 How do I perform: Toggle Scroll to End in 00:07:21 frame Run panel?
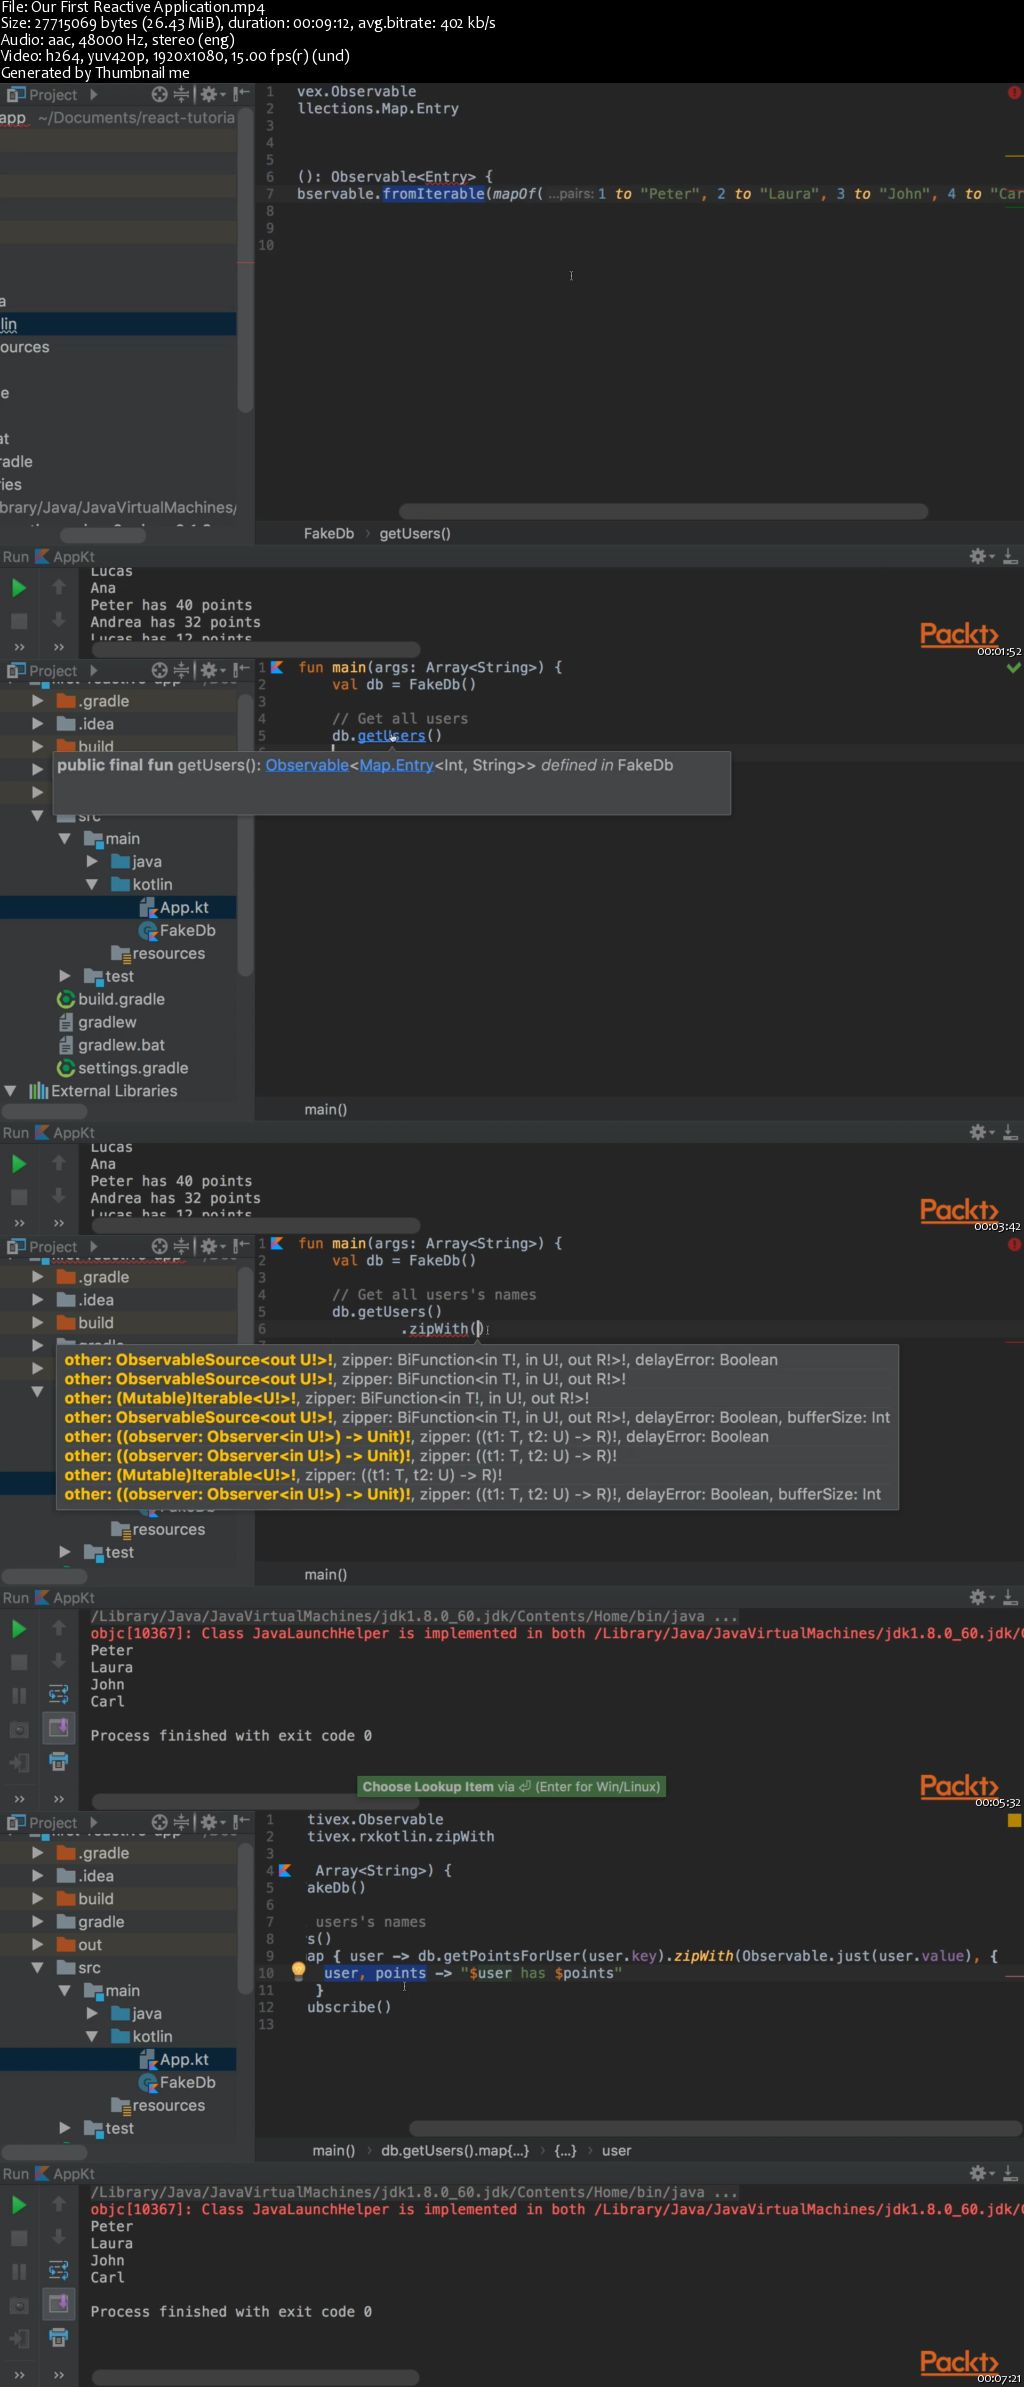coord(59,2304)
